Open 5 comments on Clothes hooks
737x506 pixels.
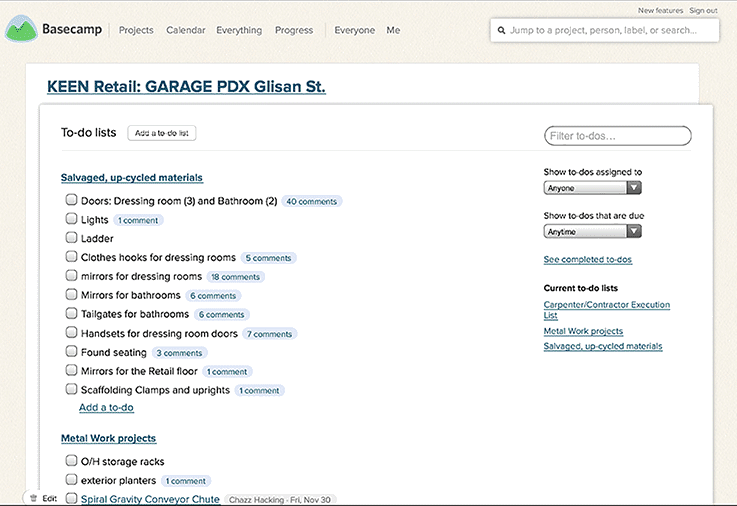pyautogui.click(x=268, y=258)
